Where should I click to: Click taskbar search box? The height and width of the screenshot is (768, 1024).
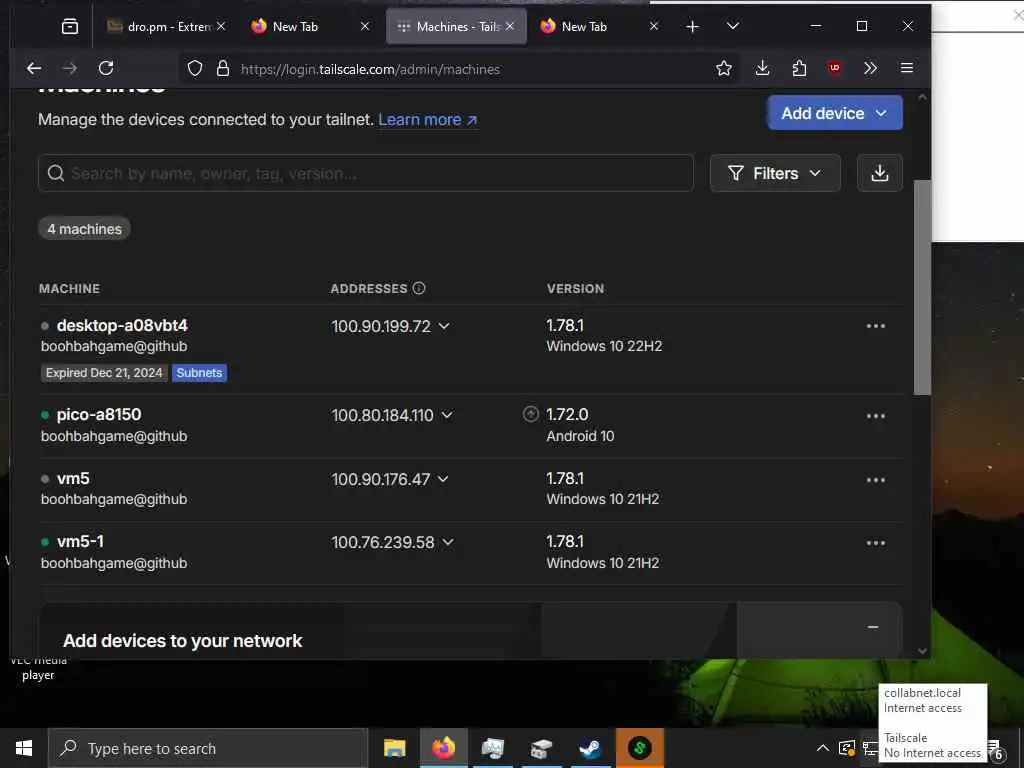coord(208,748)
